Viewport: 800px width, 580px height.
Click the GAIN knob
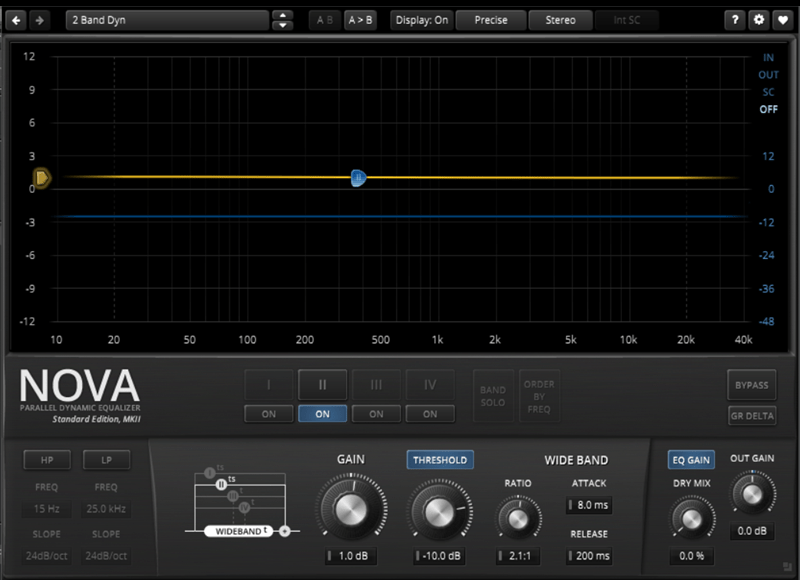[x=351, y=508]
